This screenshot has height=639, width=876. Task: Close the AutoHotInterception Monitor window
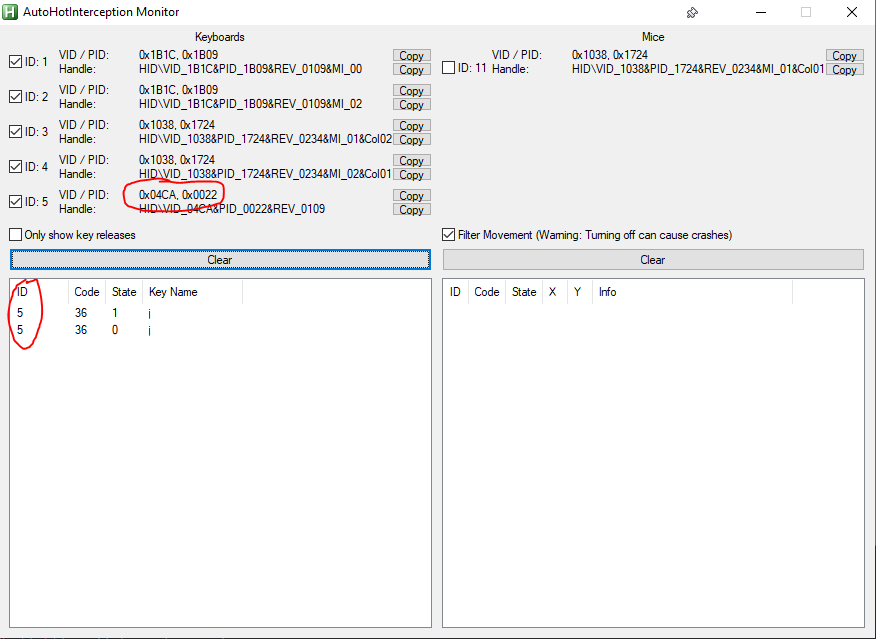(852, 12)
